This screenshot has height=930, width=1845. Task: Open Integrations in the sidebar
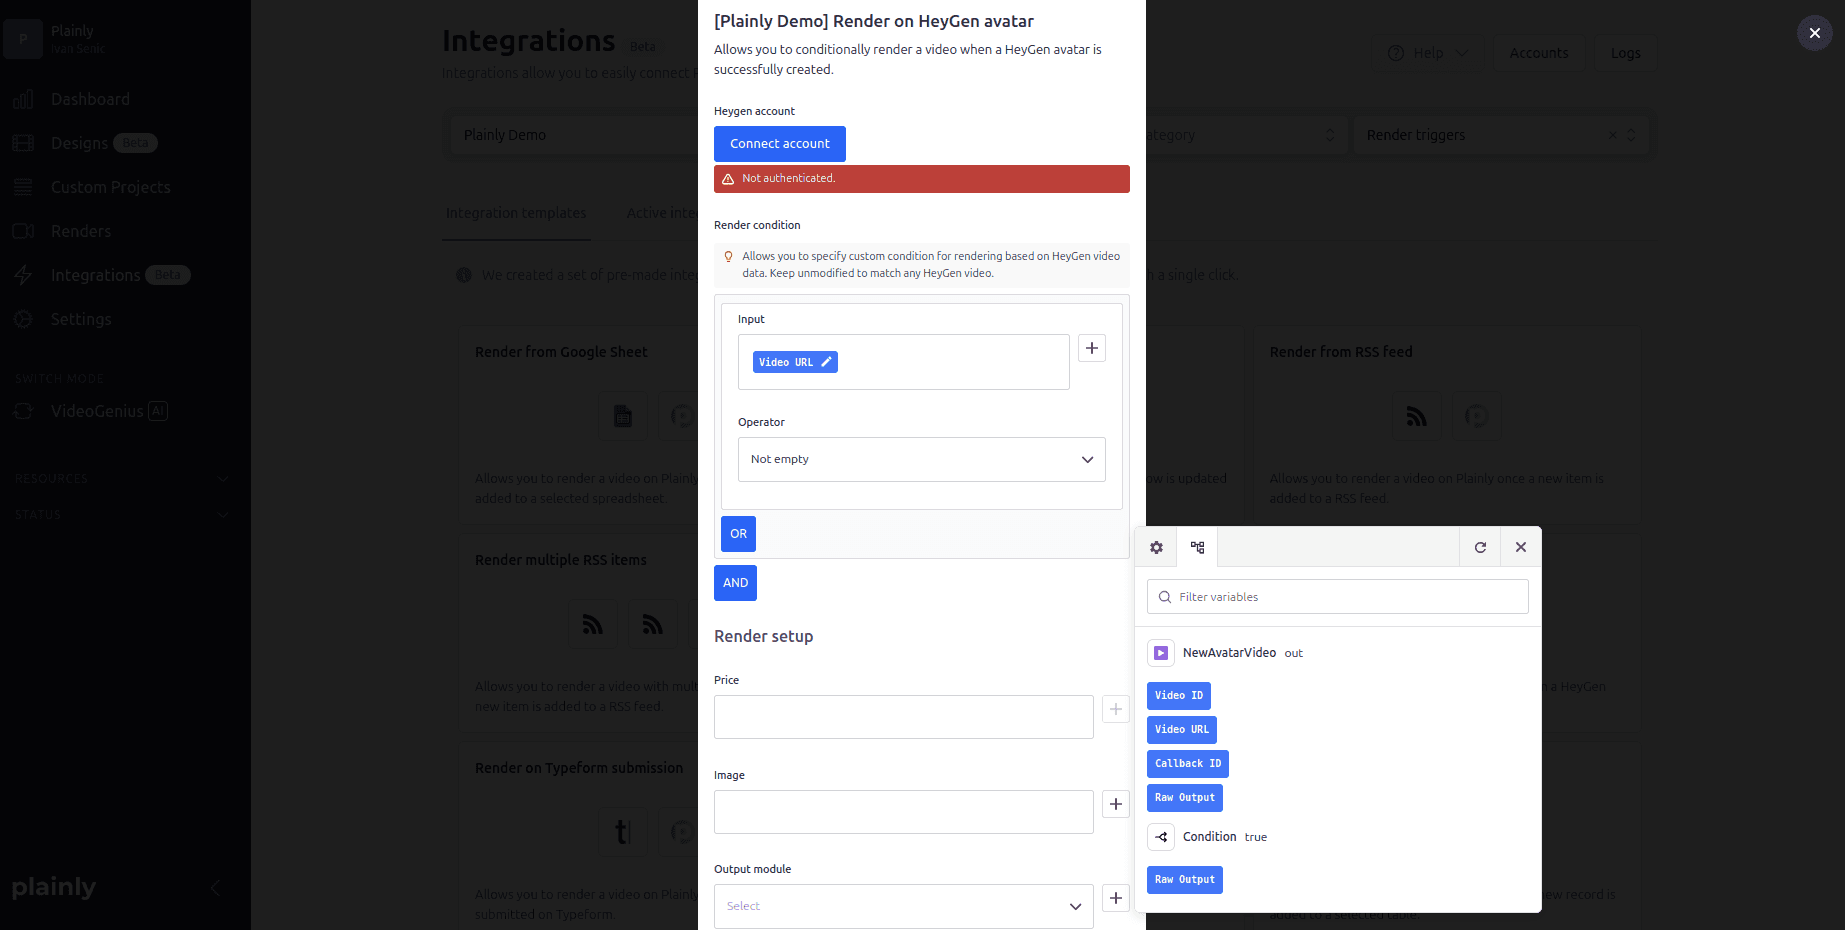pos(95,275)
